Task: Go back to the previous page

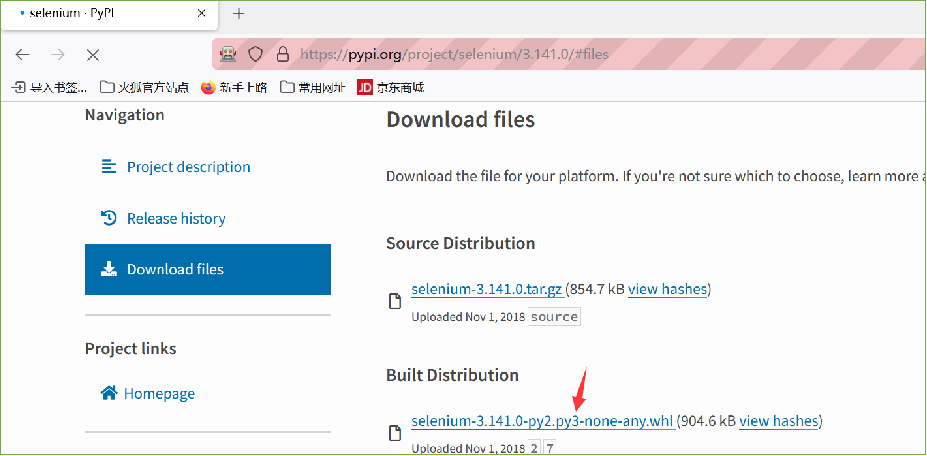Action: pyautogui.click(x=22, y=55)
